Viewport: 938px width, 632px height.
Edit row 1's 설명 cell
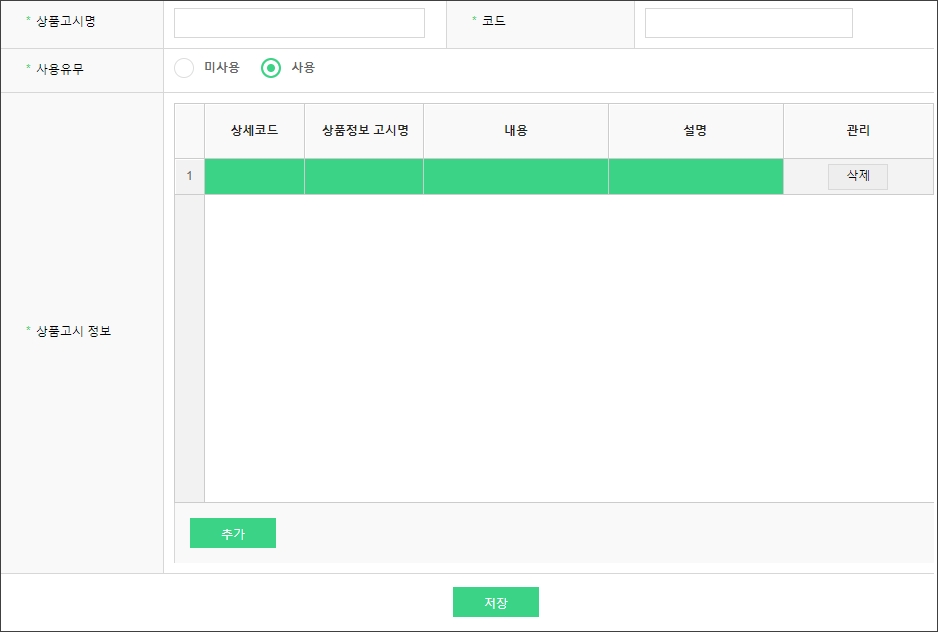point(695,177)
